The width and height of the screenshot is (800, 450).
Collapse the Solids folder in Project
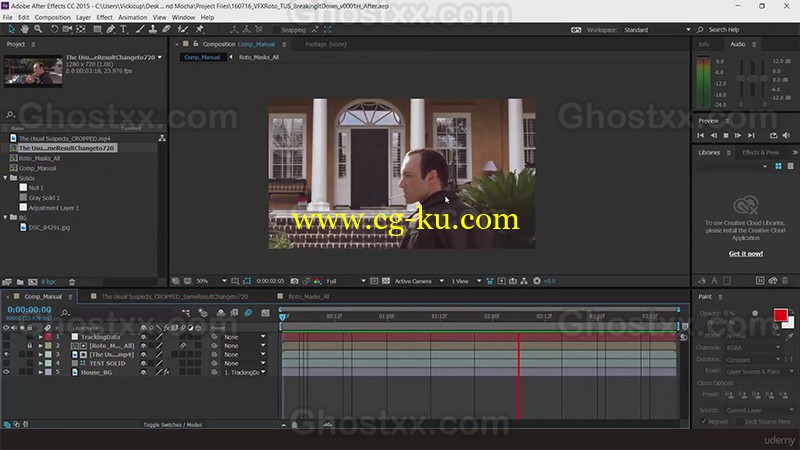6,178
